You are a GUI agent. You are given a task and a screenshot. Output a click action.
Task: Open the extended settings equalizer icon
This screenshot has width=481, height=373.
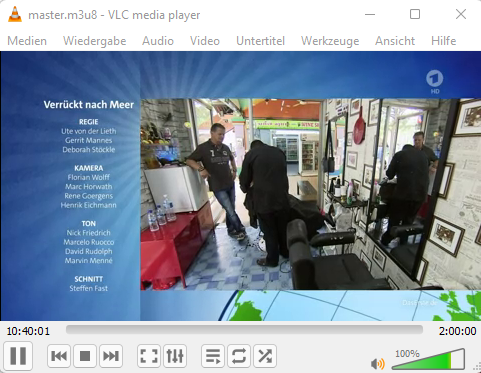point(175,356)
